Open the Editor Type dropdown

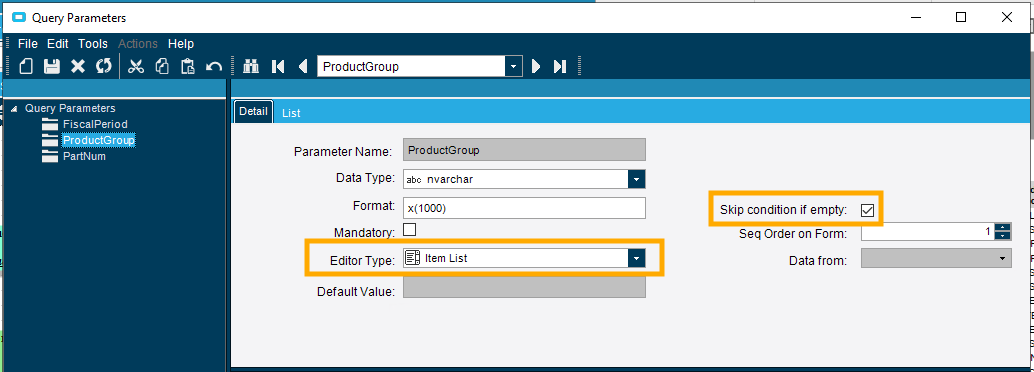point(636,259)
